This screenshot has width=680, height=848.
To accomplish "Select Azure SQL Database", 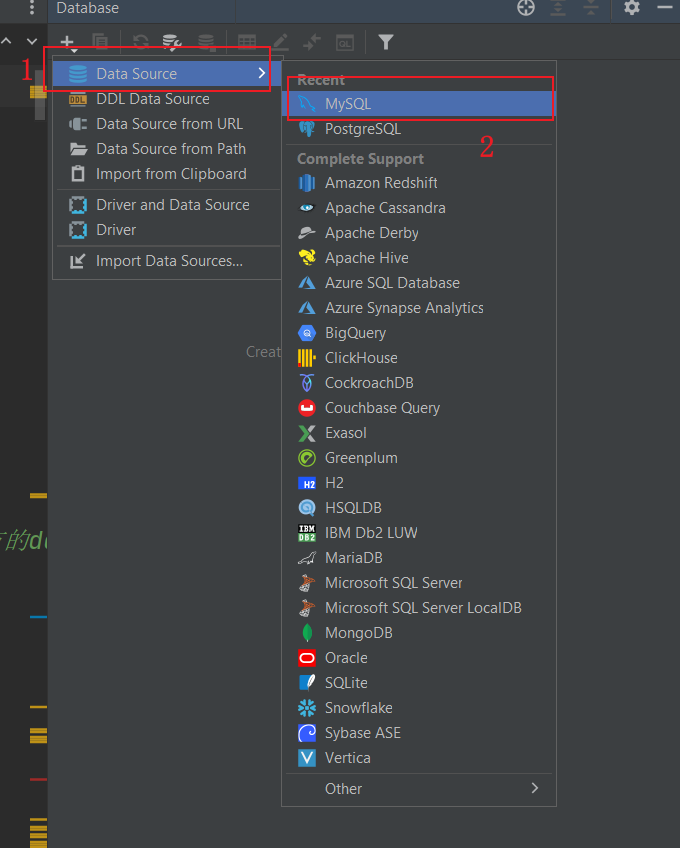I will 419,283.
